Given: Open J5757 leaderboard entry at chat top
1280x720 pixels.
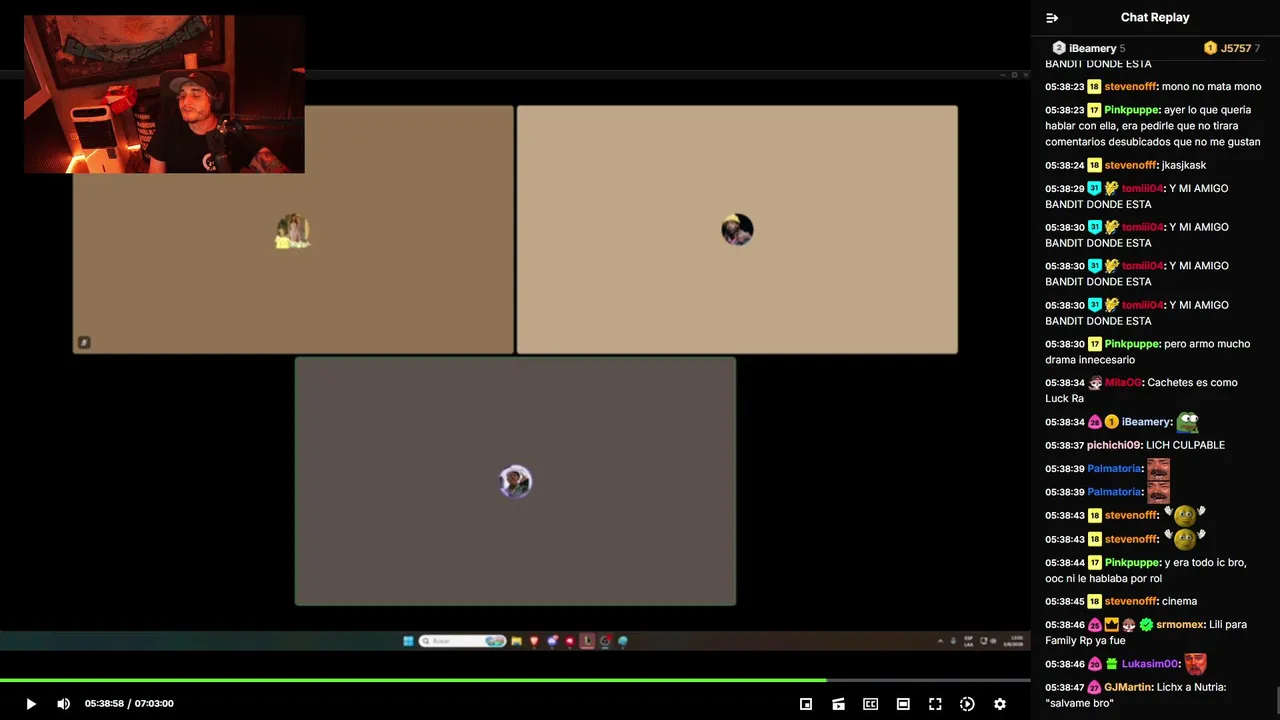Looking at the screenshot, I should pos(1232,48).
